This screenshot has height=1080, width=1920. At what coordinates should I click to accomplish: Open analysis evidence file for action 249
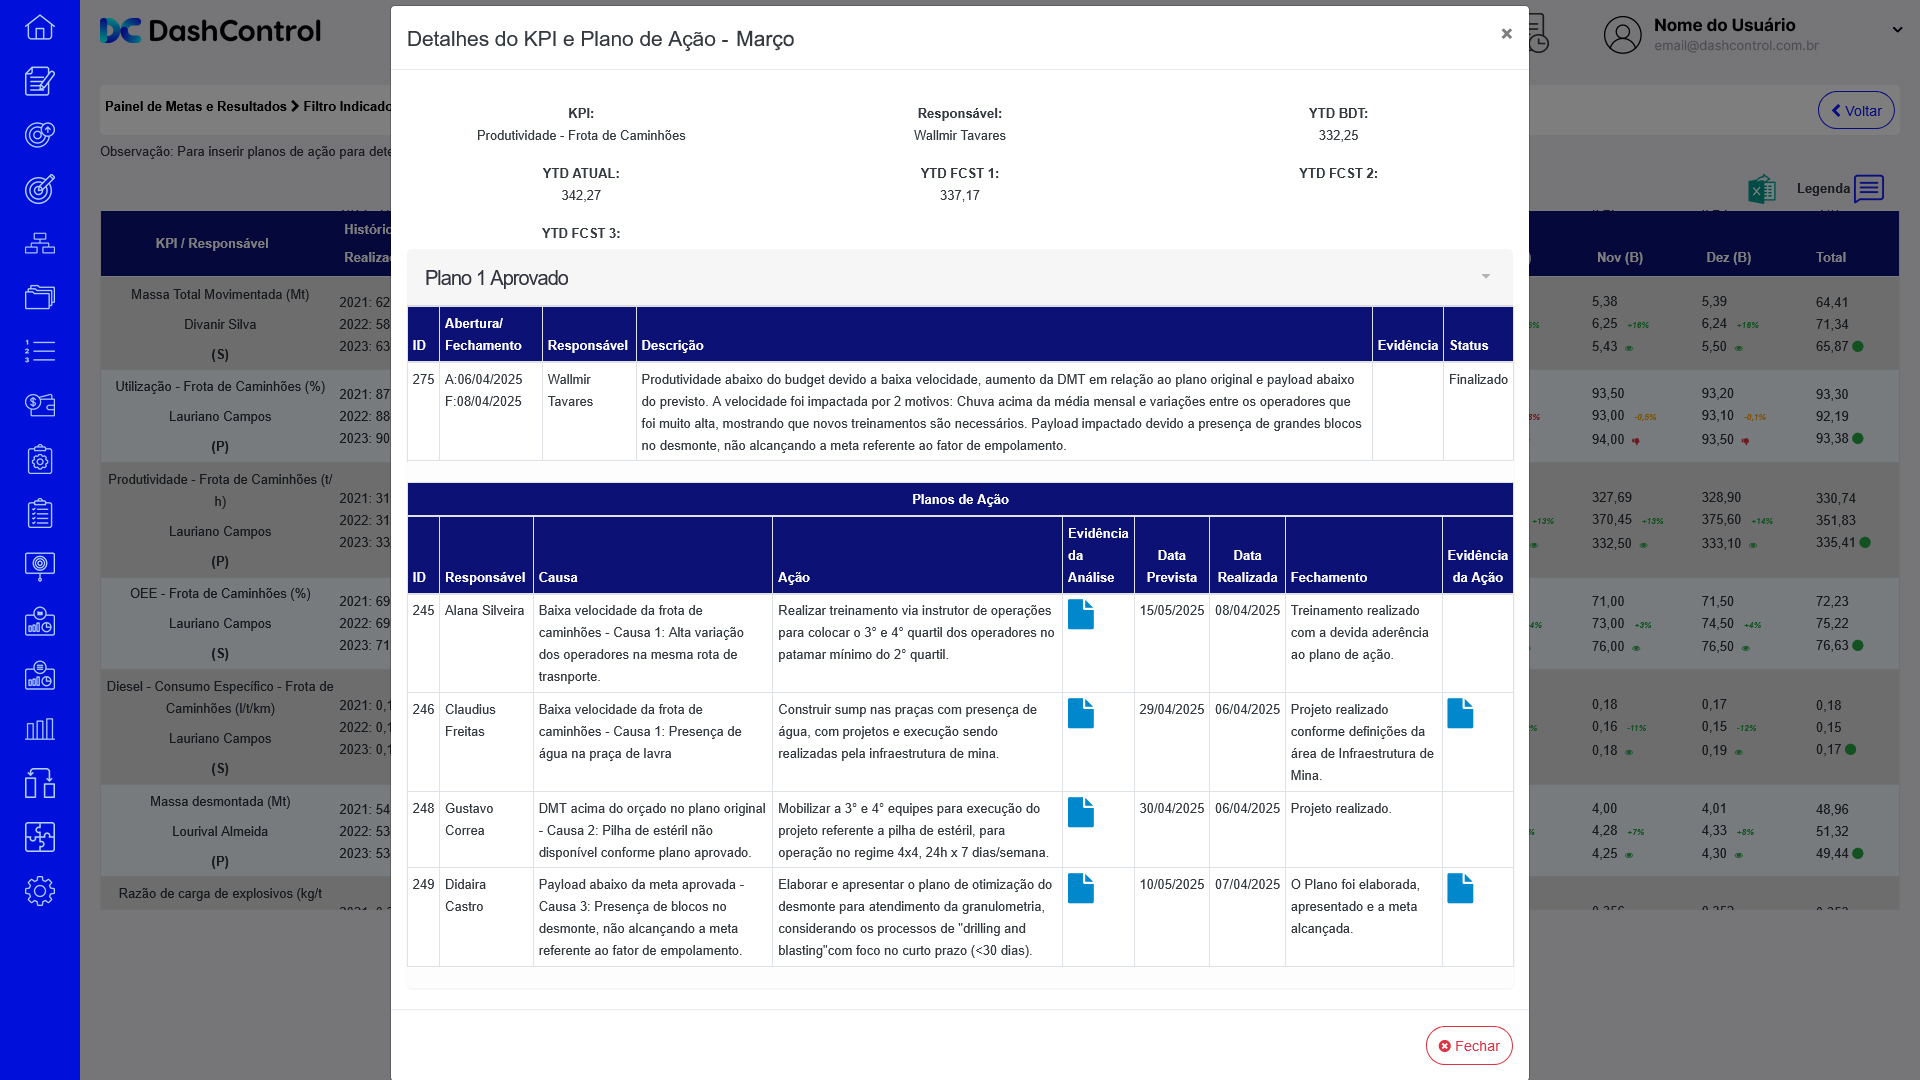click(1080, 888)
